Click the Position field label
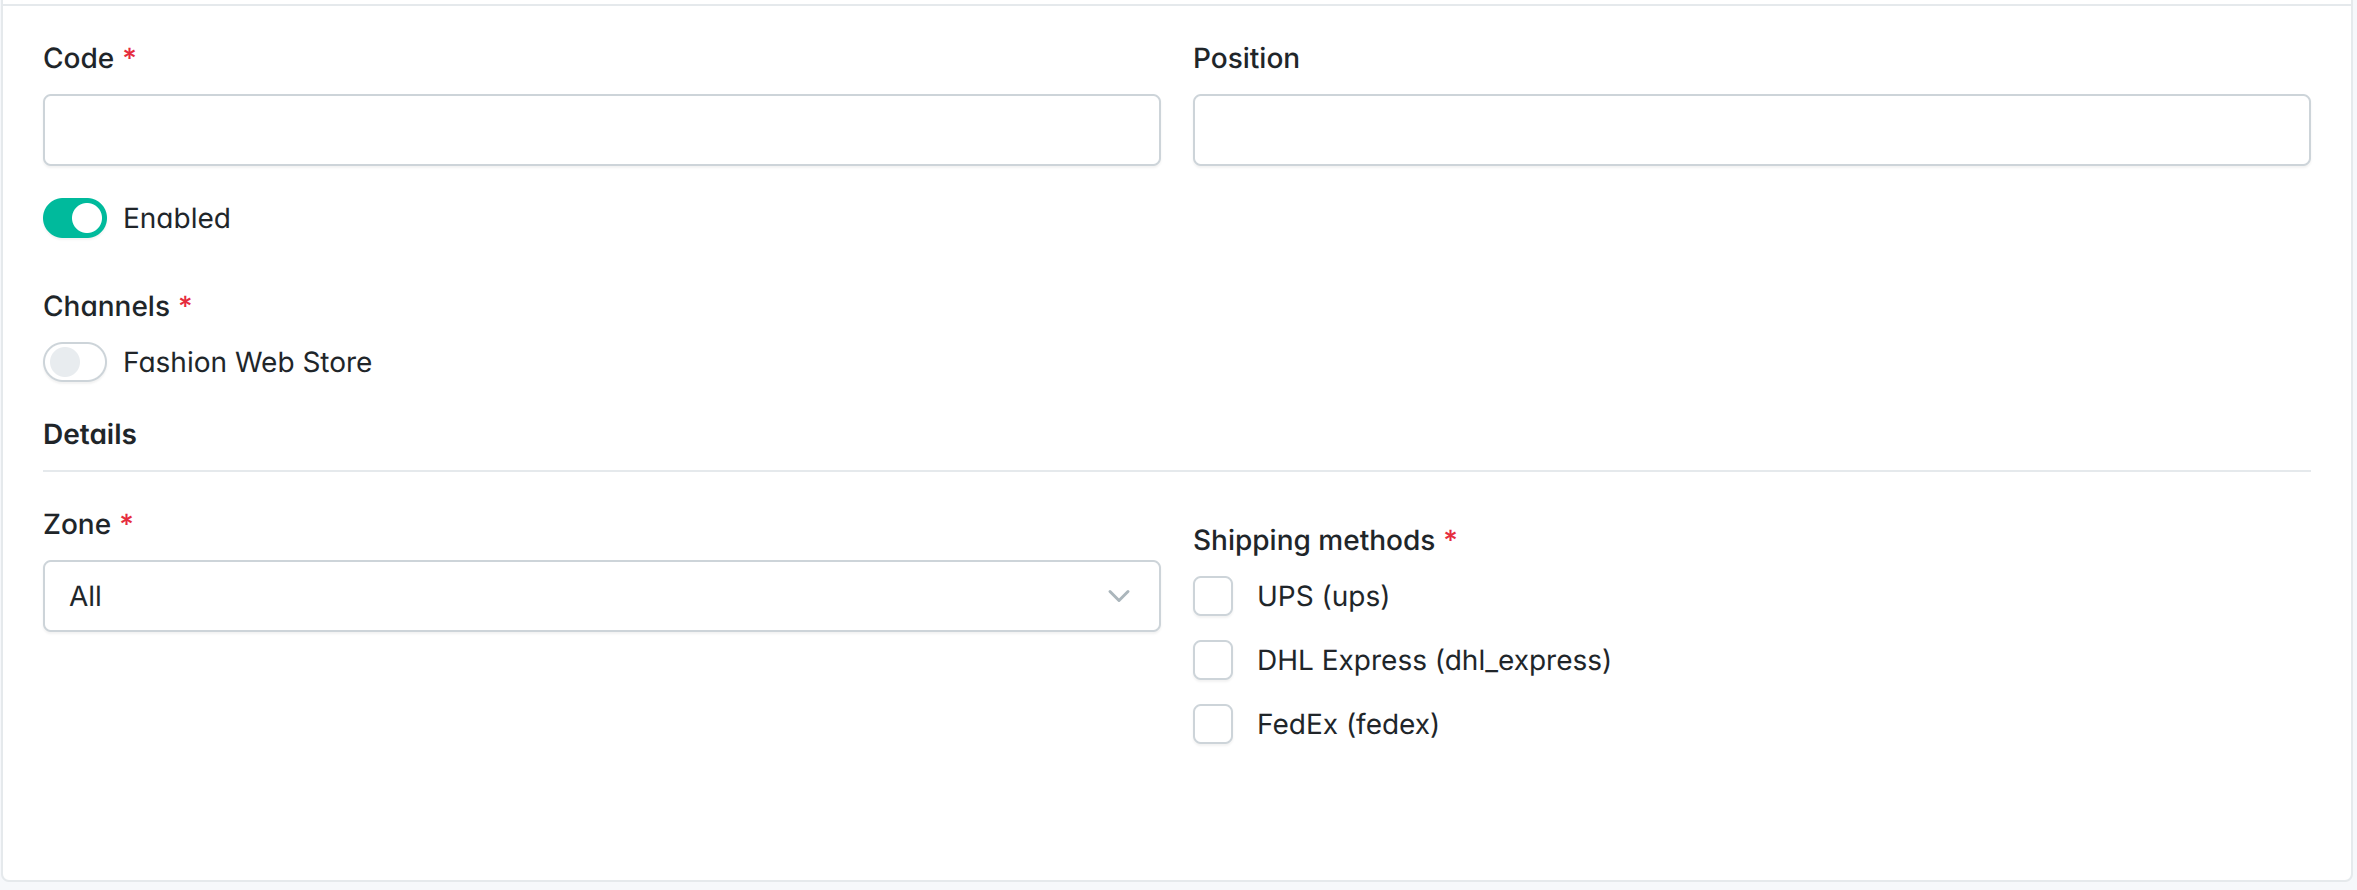 click(x=1246, y=58)
